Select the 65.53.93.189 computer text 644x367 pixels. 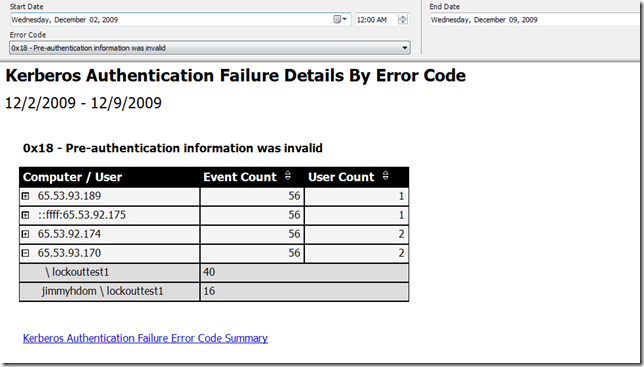[69, 196]
